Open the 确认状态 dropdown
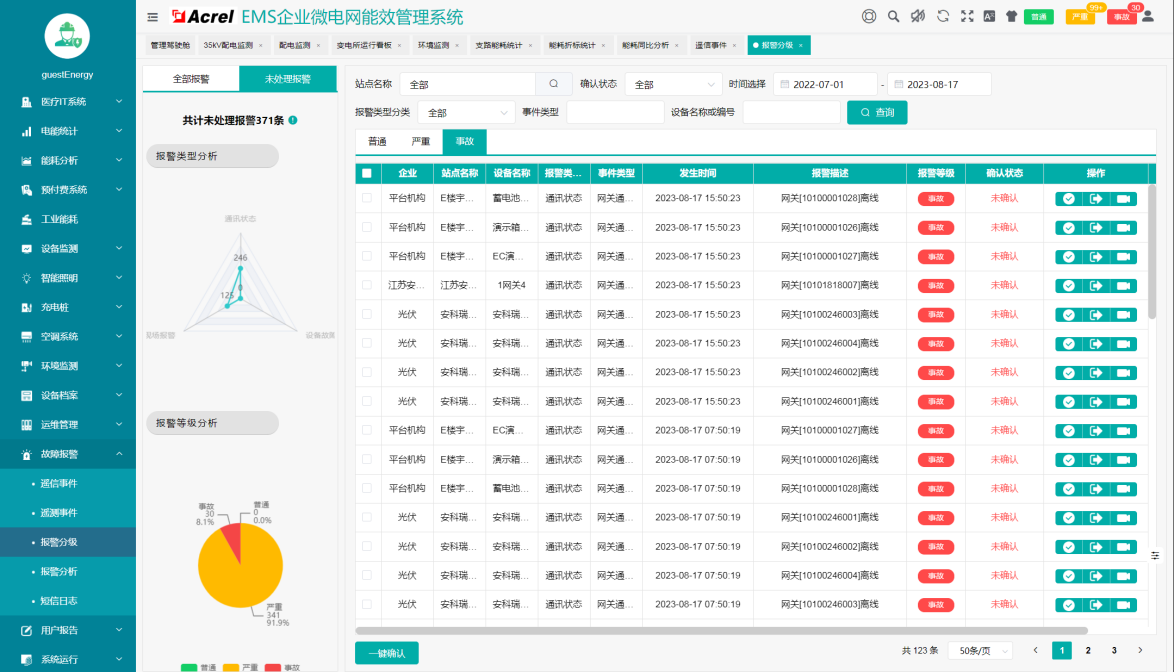 click(x=672, y=85)
